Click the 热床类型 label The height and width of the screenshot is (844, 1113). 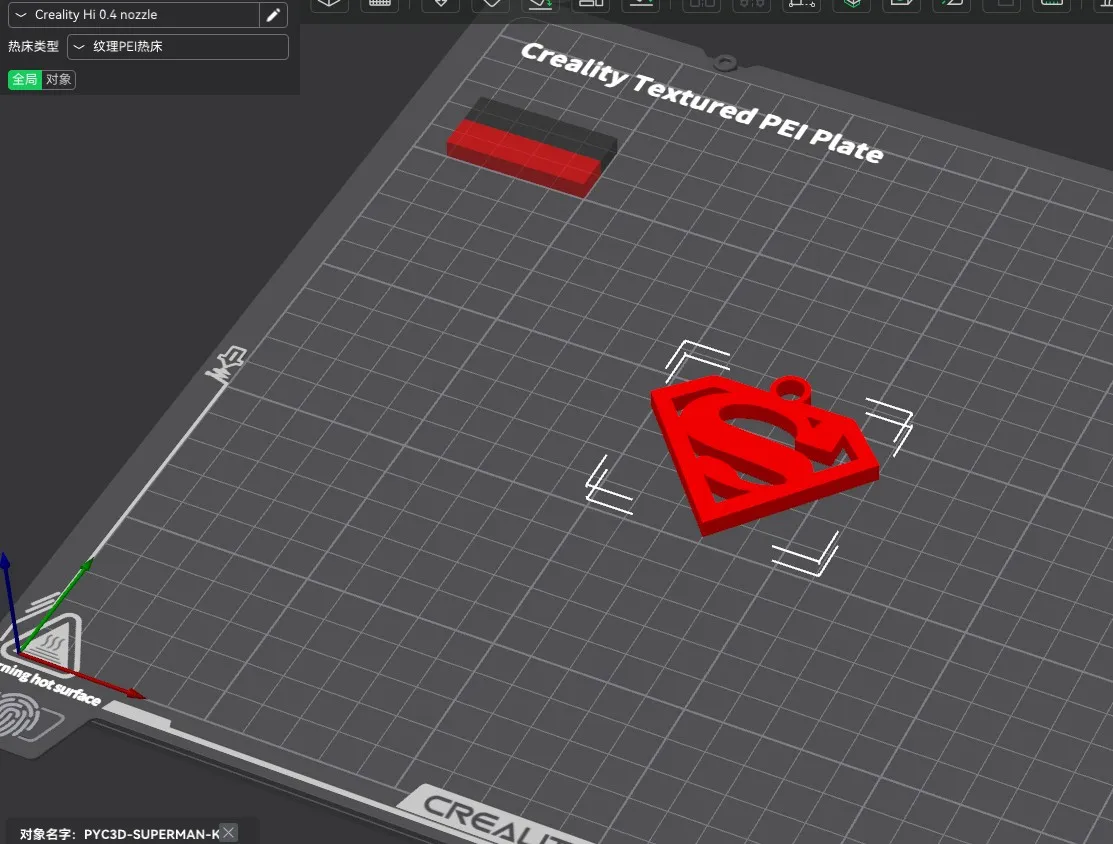[33, 47]
